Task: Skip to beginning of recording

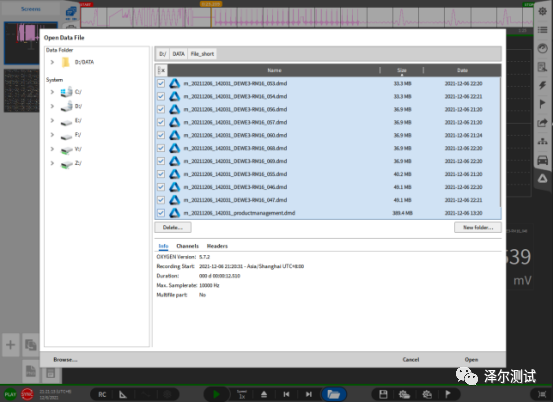Action: coord(286,394)
